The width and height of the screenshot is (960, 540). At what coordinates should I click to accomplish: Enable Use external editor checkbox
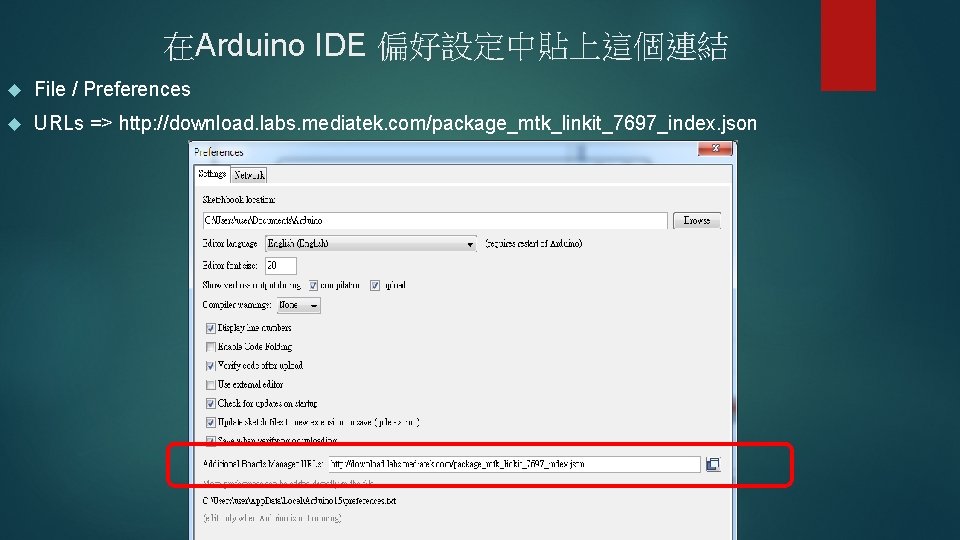click(x=211, y=385)
